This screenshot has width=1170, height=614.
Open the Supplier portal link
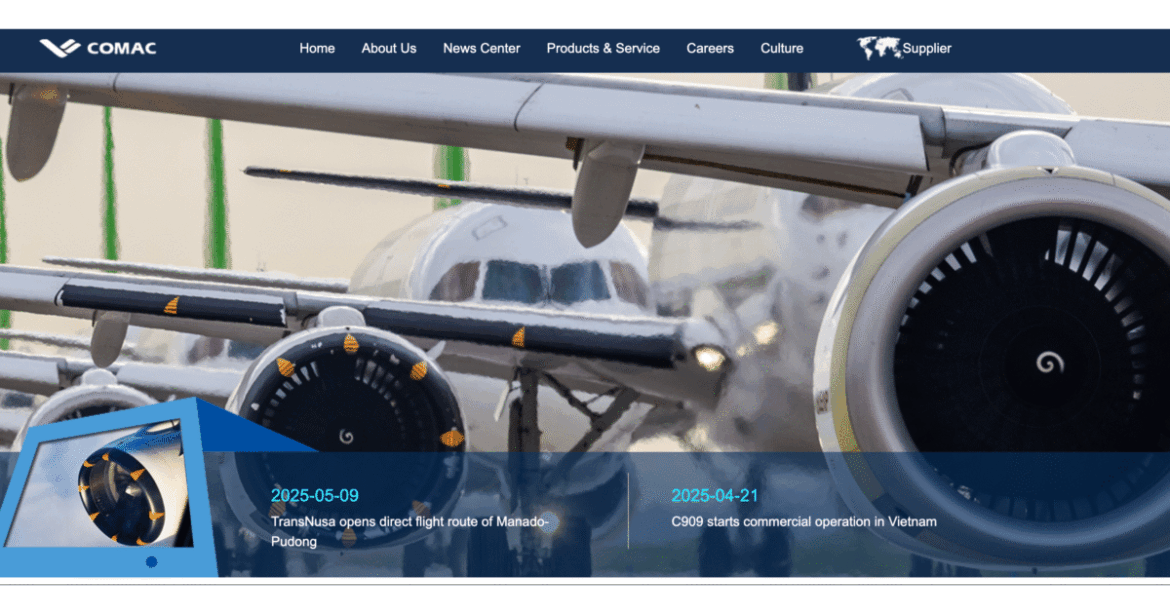coord(926,48)
